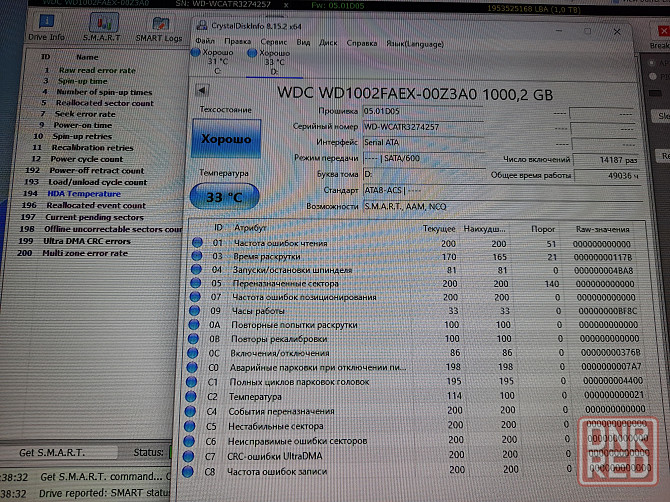
Task: Click the status circle for attribute C1
Action: click(x=191, y=382)
